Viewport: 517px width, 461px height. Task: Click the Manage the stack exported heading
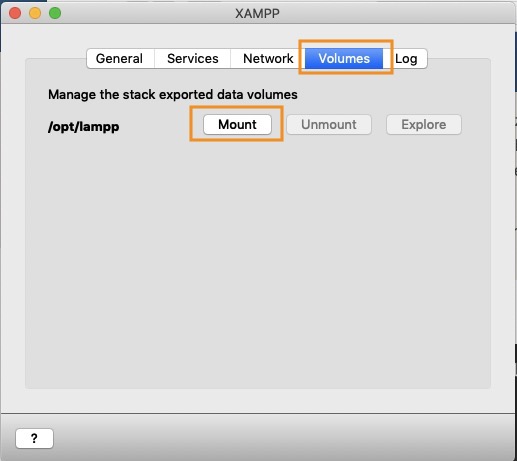[x=173, y=95]
